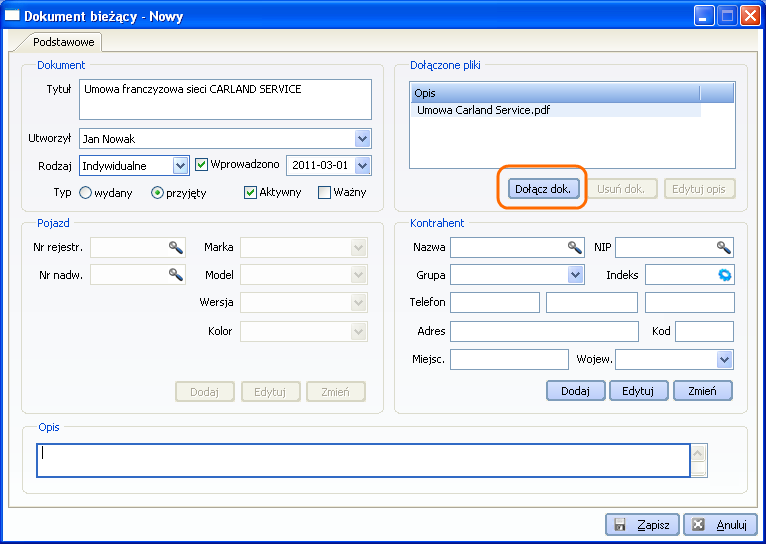Select the przyjęty radio button

coord(157,193)
